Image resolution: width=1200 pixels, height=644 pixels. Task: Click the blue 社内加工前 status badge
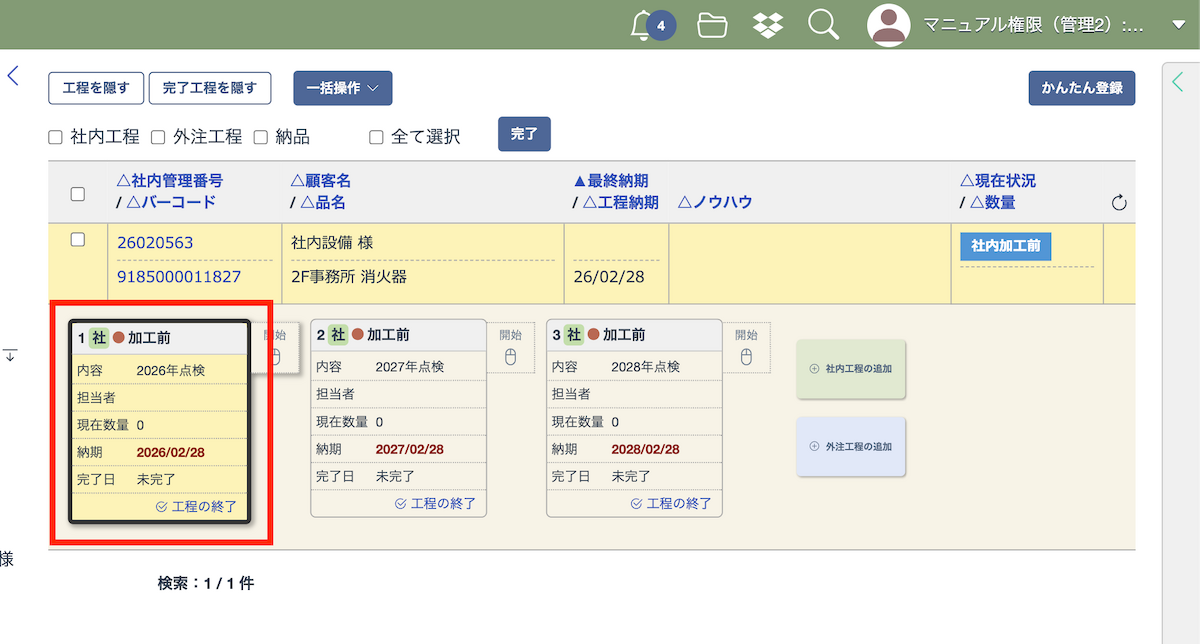1005,246
